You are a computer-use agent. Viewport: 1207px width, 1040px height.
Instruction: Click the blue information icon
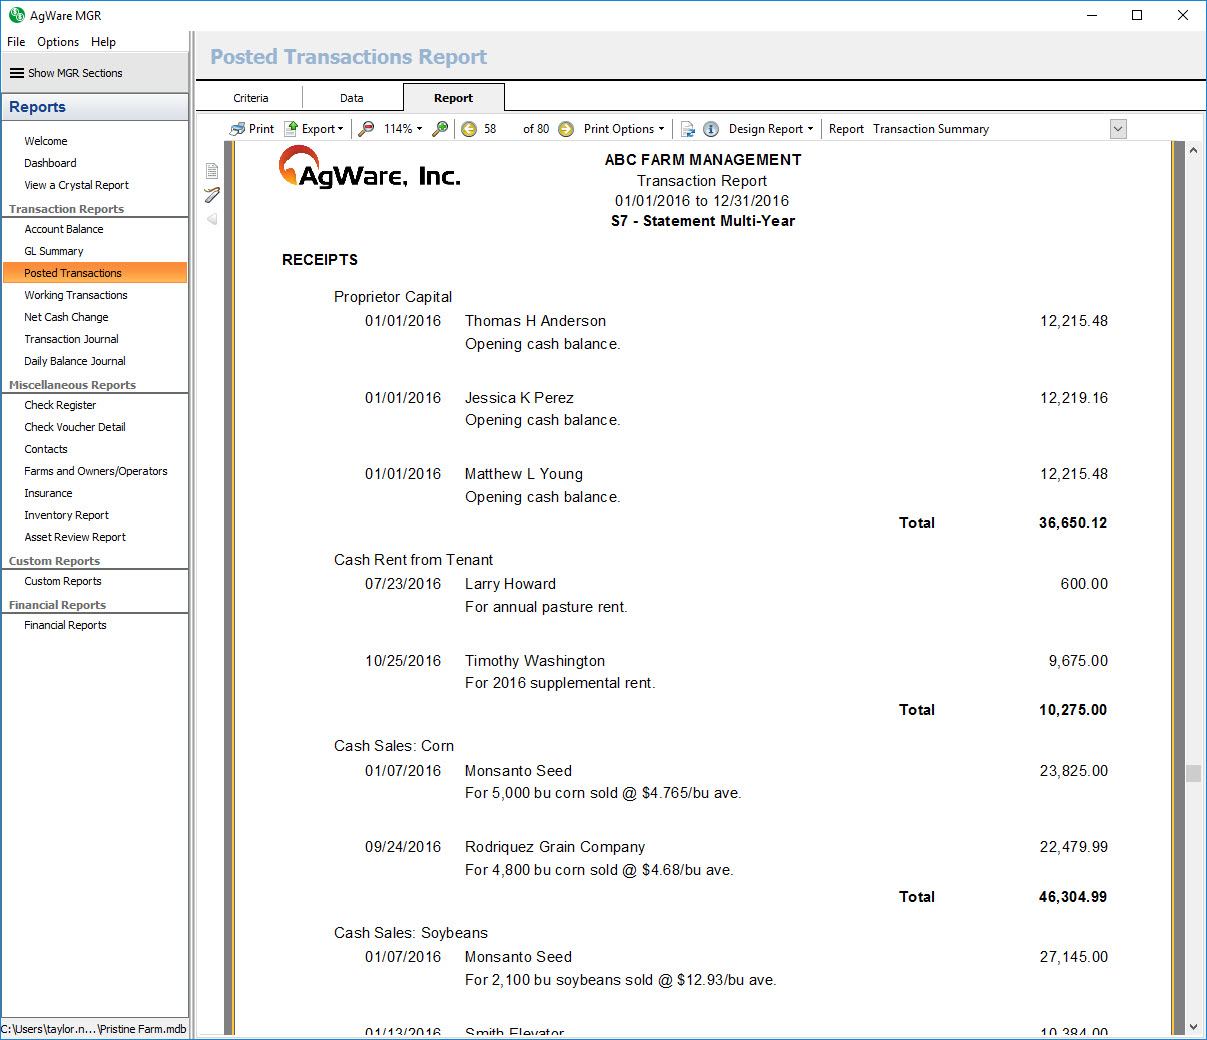[x=711, y=129]
